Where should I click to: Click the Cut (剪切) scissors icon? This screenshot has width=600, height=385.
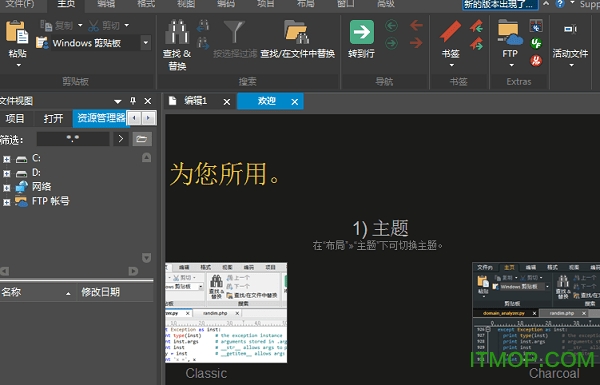[x=93, y=26]
